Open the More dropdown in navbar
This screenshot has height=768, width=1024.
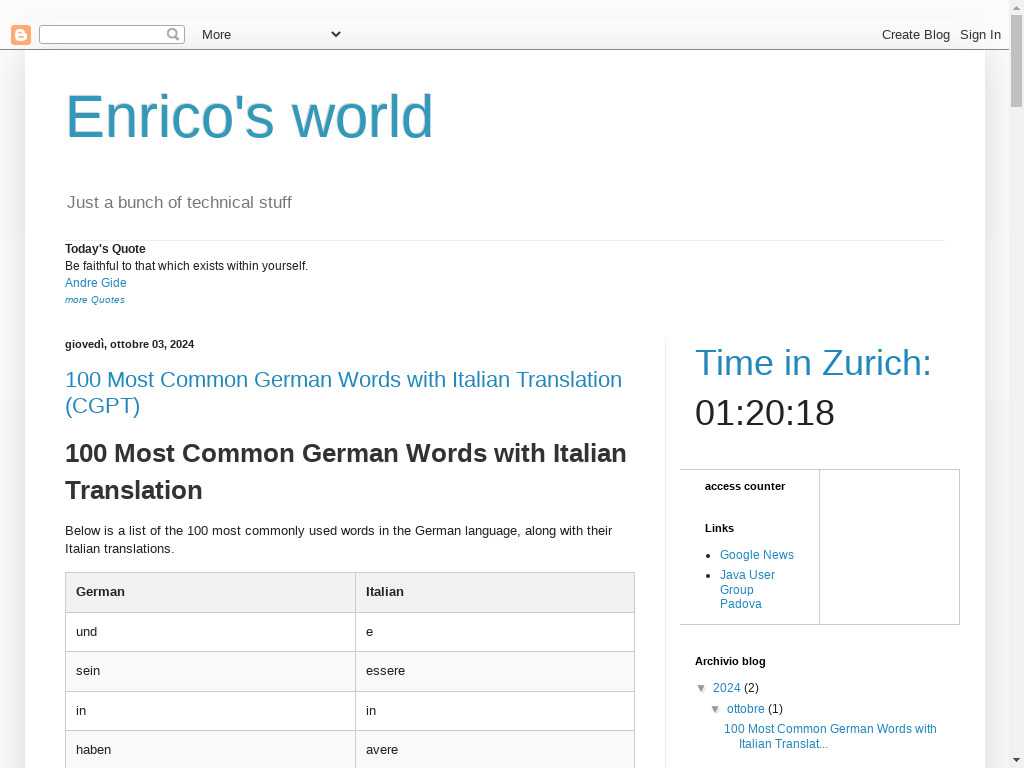click(x=270, y=34)
